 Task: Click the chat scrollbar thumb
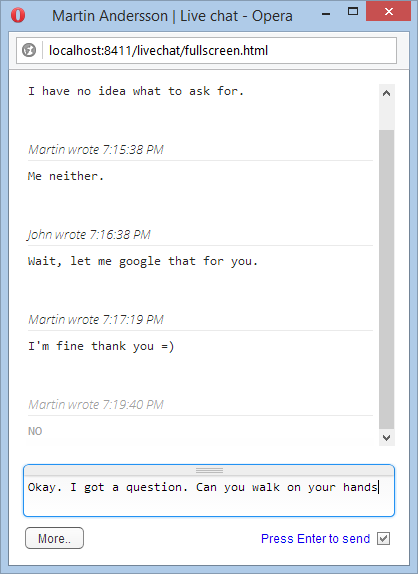pyautogui.click(x=386, y=279)
